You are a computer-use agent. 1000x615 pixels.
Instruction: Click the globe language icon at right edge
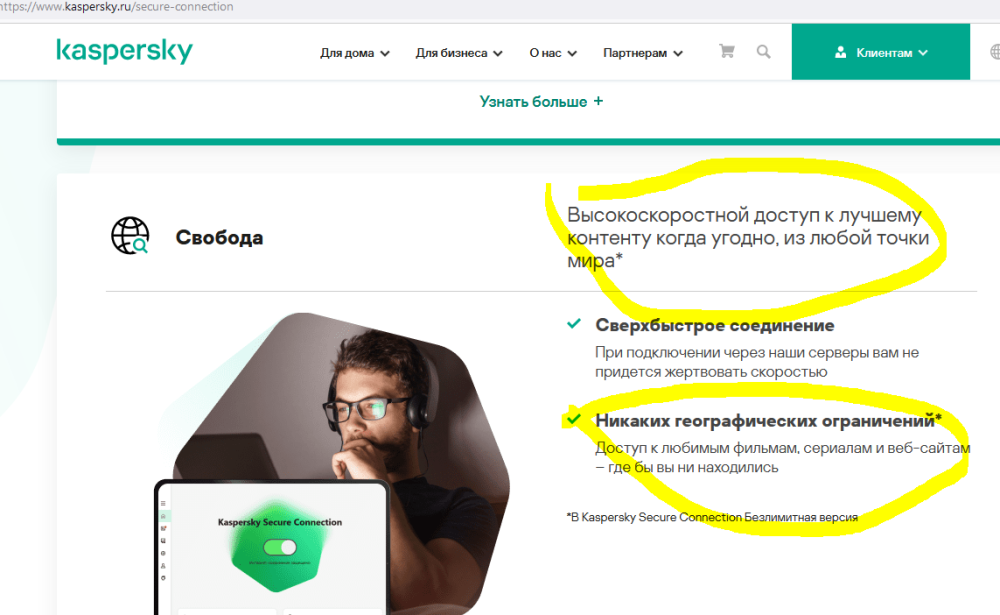tap(995, 52)
